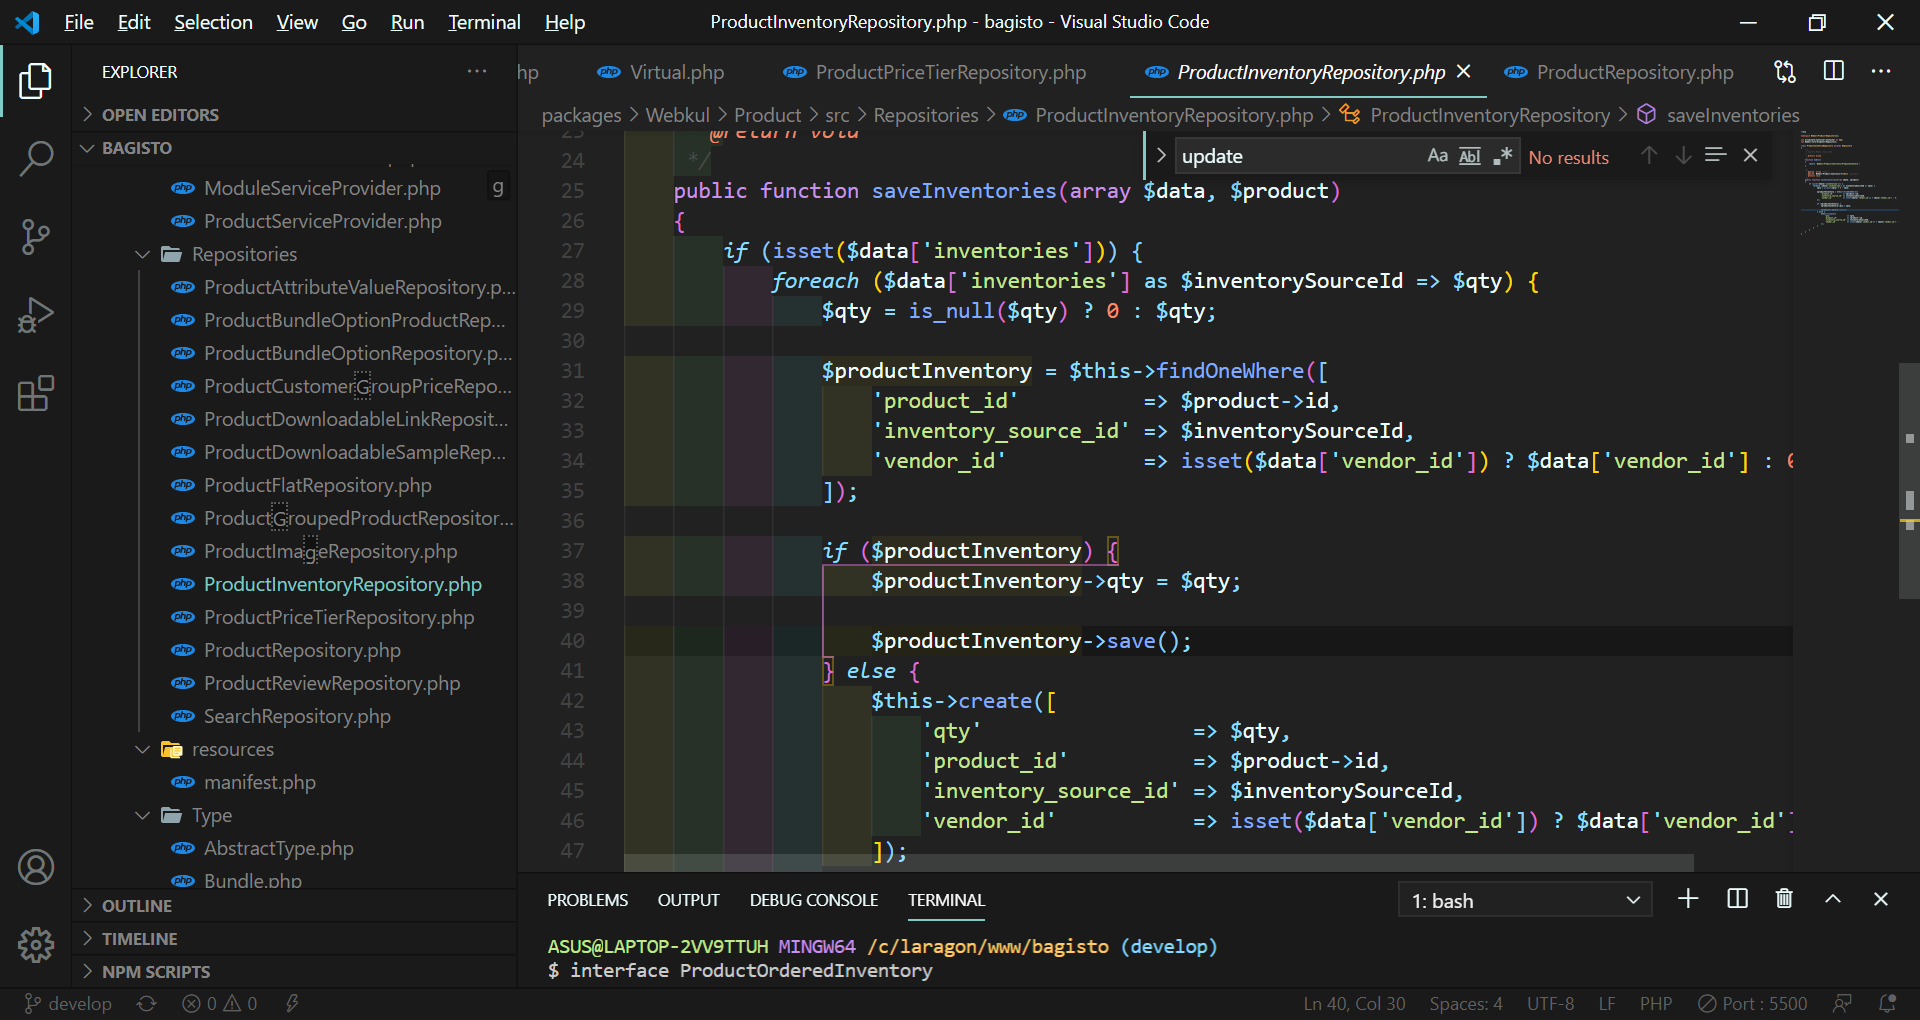Go to next find match arrow

tap(1683, 155)
